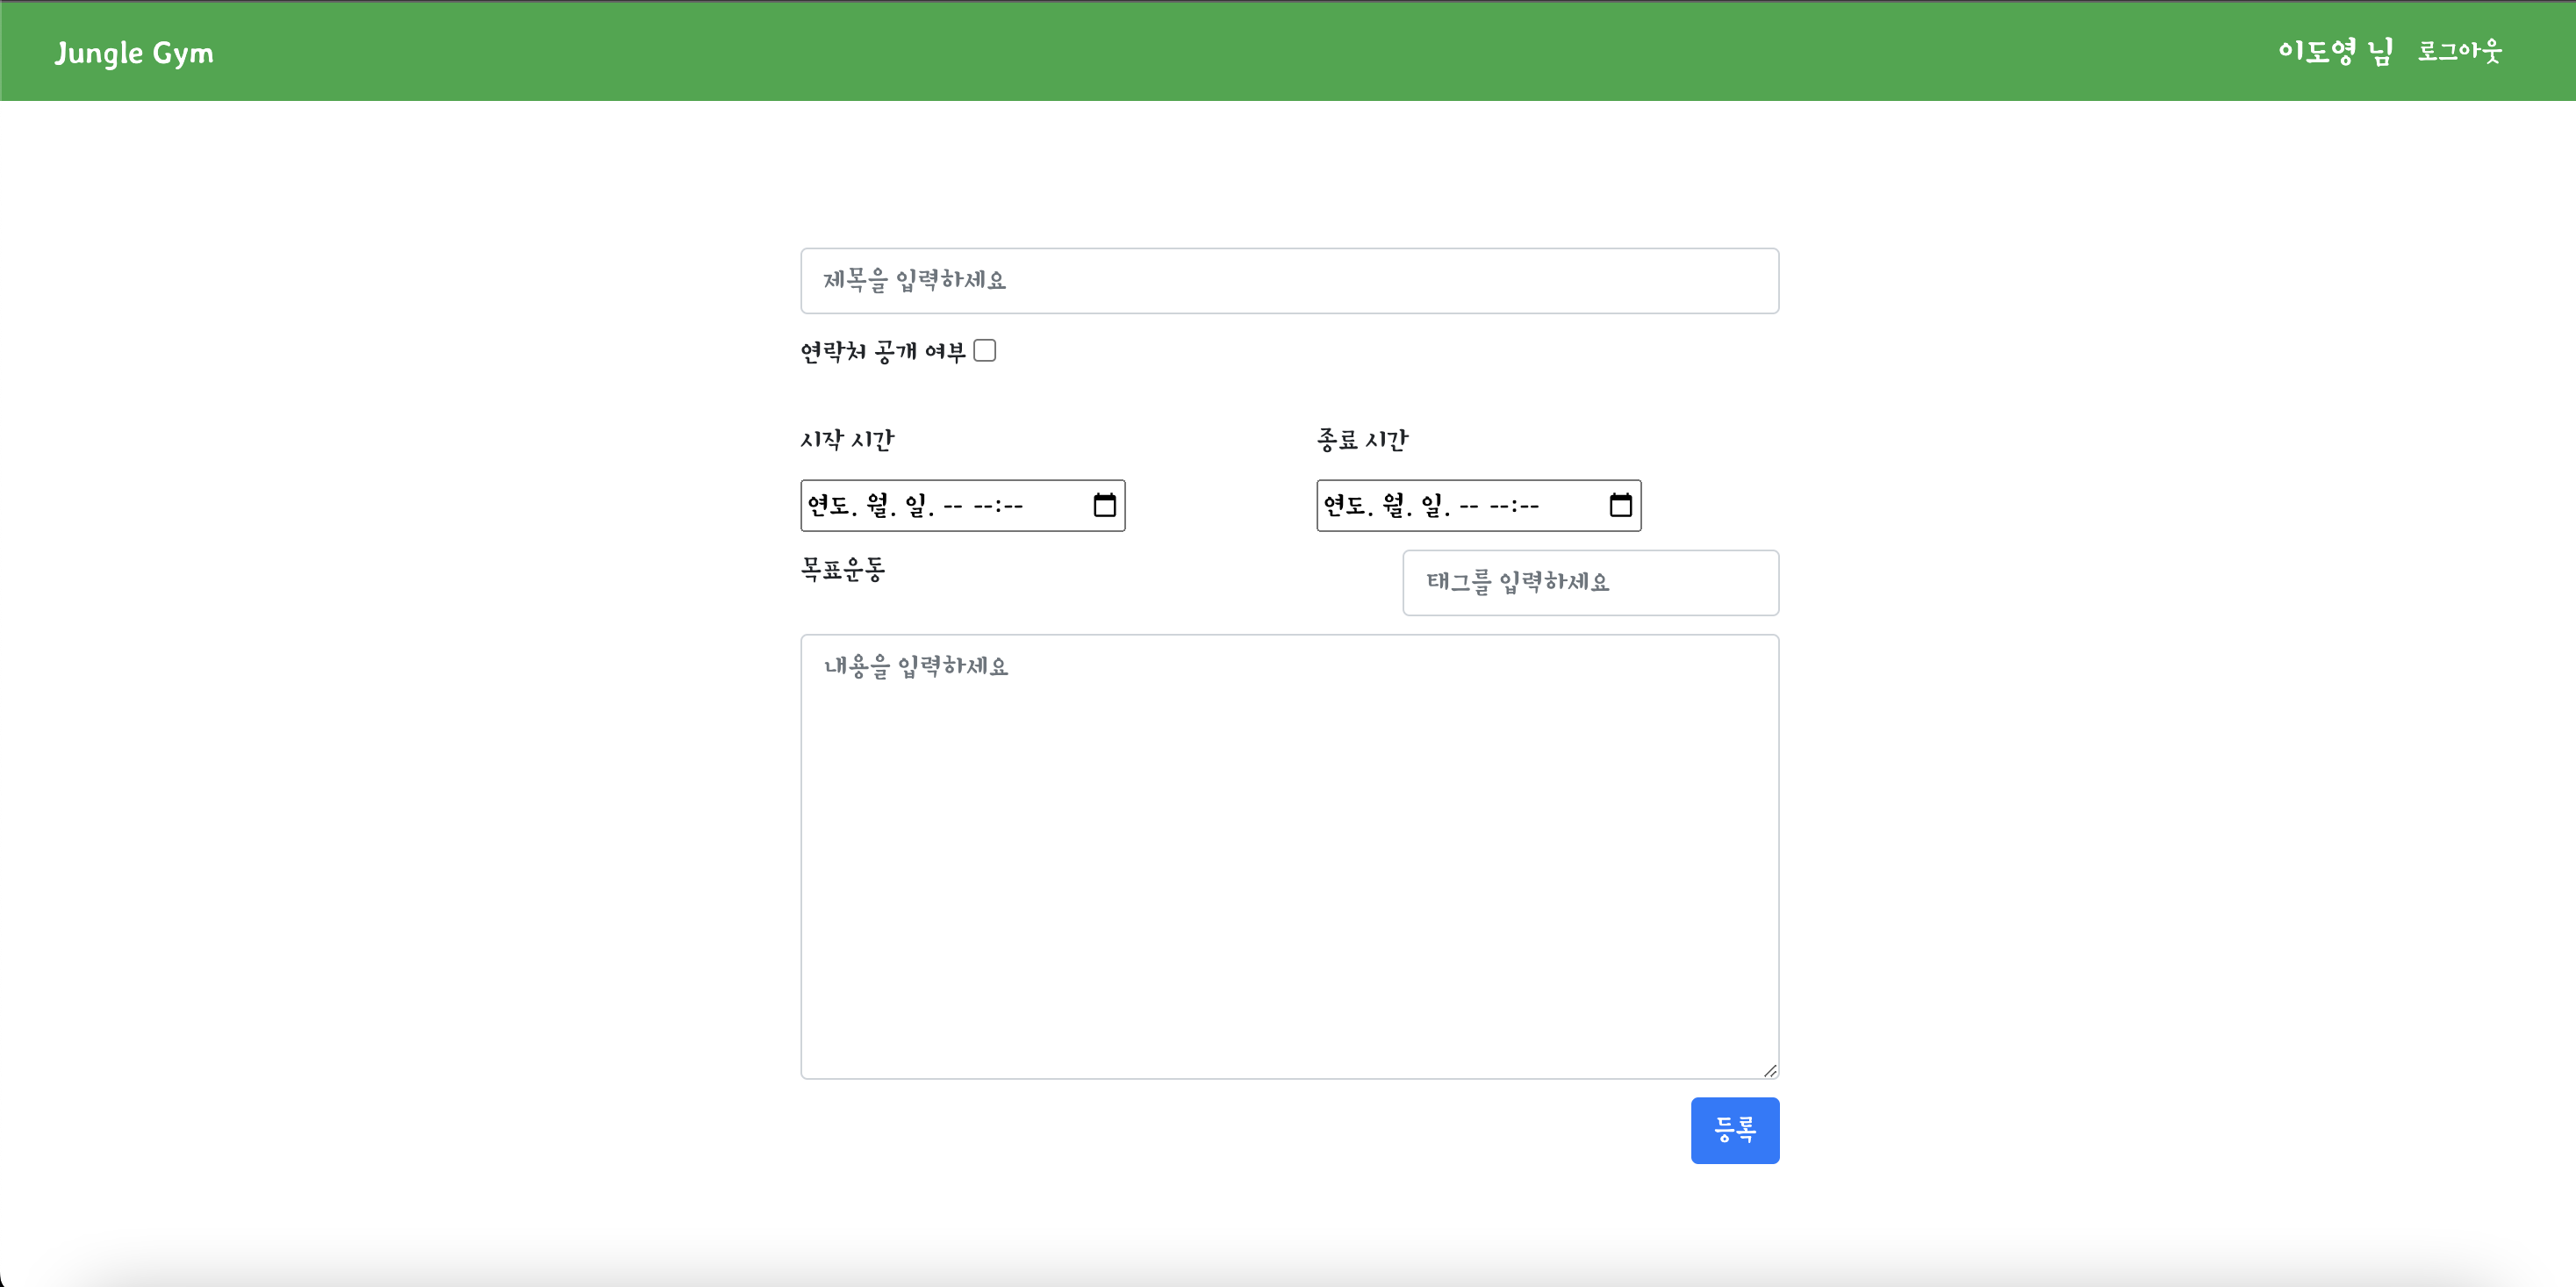The image size is (2576, 1287).
Task: Toggle the 연락처 공개 여부 checkbox
Action: click(985, 351)
